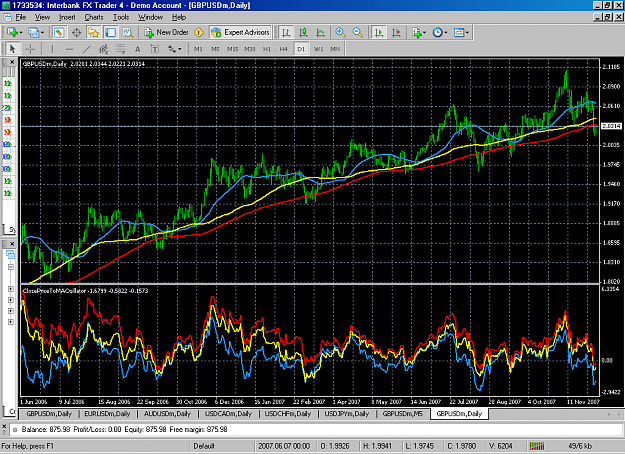Collapse the Navigator tree root minus box
Screen dimensions: 625x454
[11, 267]
